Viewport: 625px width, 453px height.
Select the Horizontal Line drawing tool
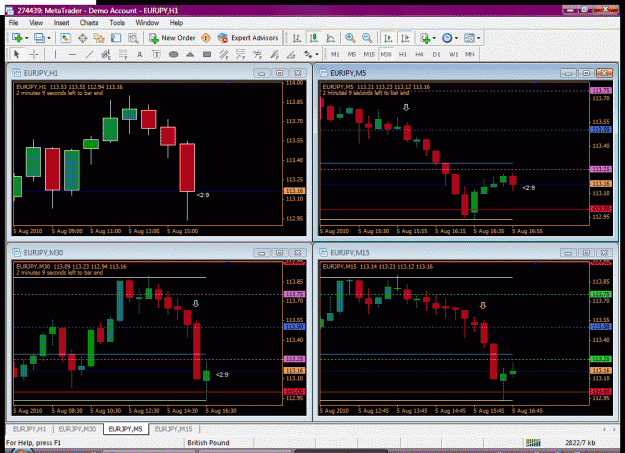[72, 54]
